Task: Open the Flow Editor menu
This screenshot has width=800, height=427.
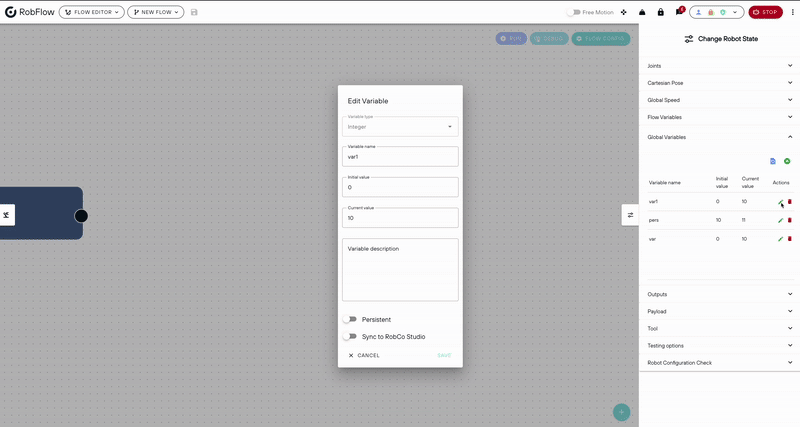Action: click(92, 12)
